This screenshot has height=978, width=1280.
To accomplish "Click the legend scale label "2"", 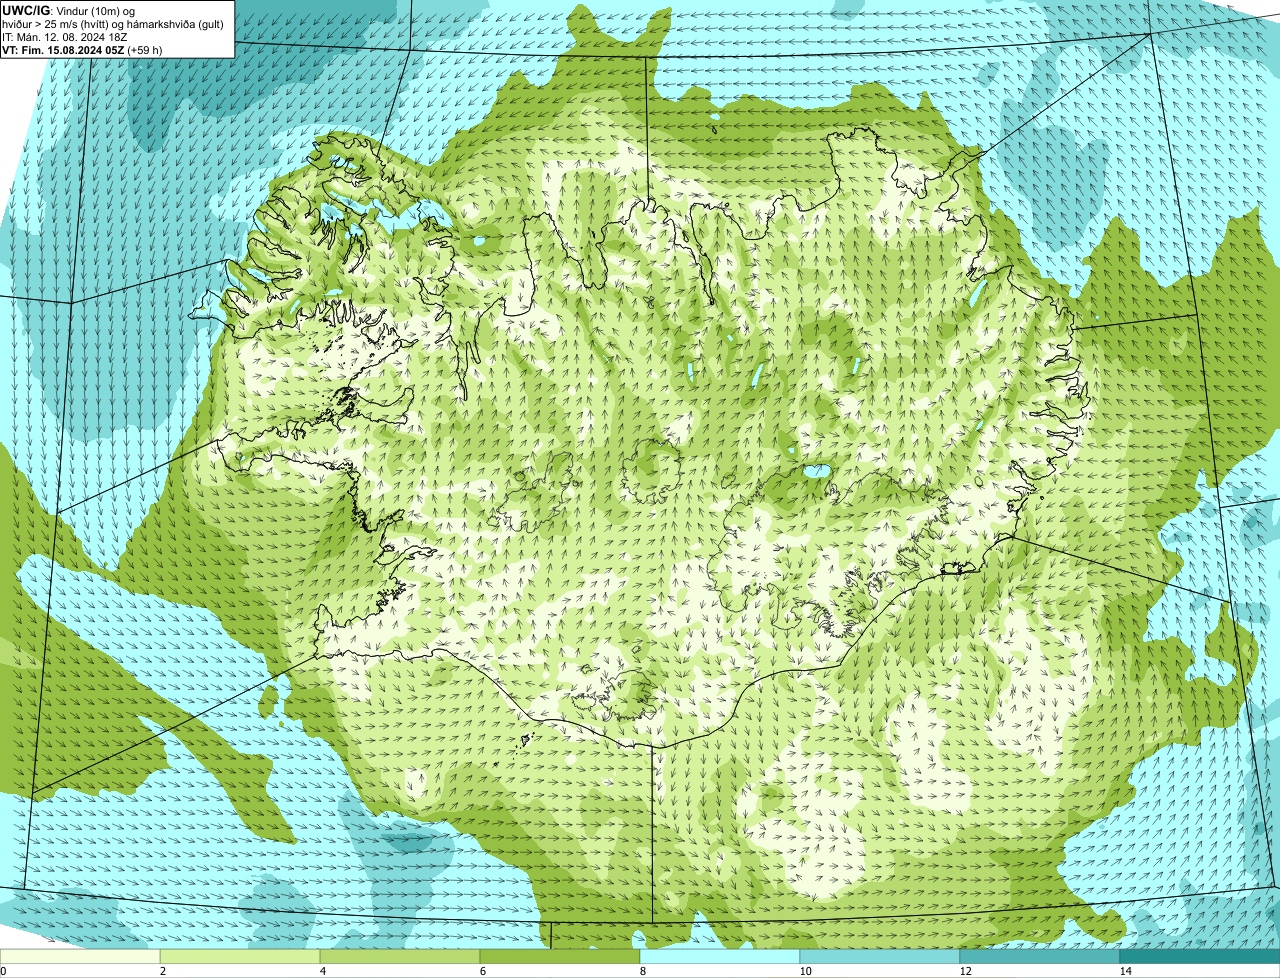I will (162, 971).
